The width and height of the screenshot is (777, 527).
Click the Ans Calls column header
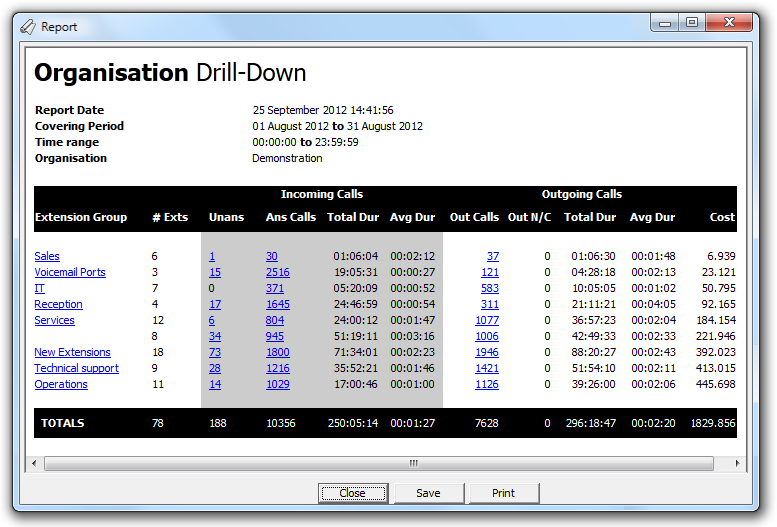(291, 217)
